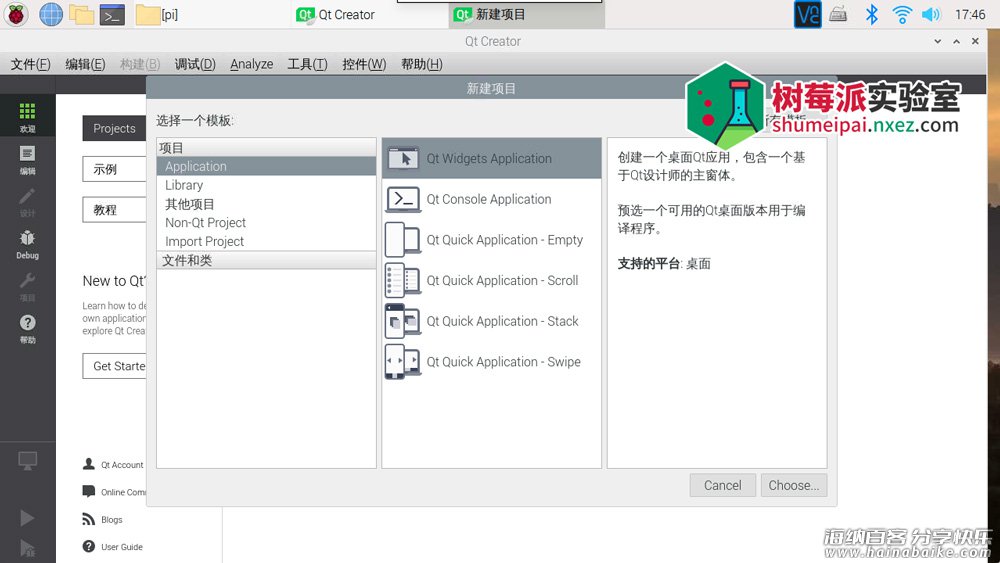This screenshot has width=1000, height=563.
Task: Open the Wi-Fi network menu
Action: tap(902, 14)
